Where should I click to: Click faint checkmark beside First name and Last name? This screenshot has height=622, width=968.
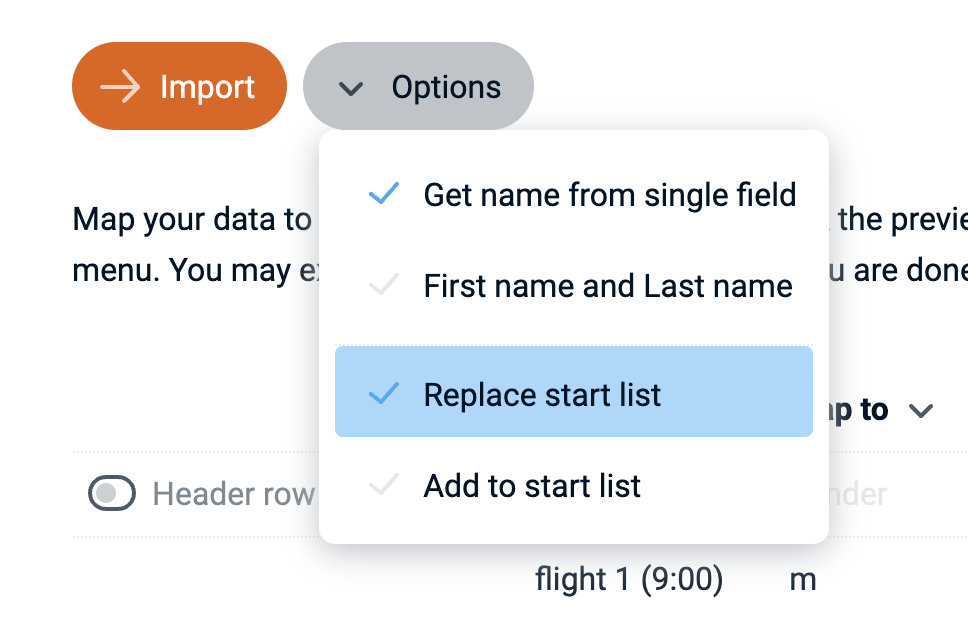(x=384, y=287)
